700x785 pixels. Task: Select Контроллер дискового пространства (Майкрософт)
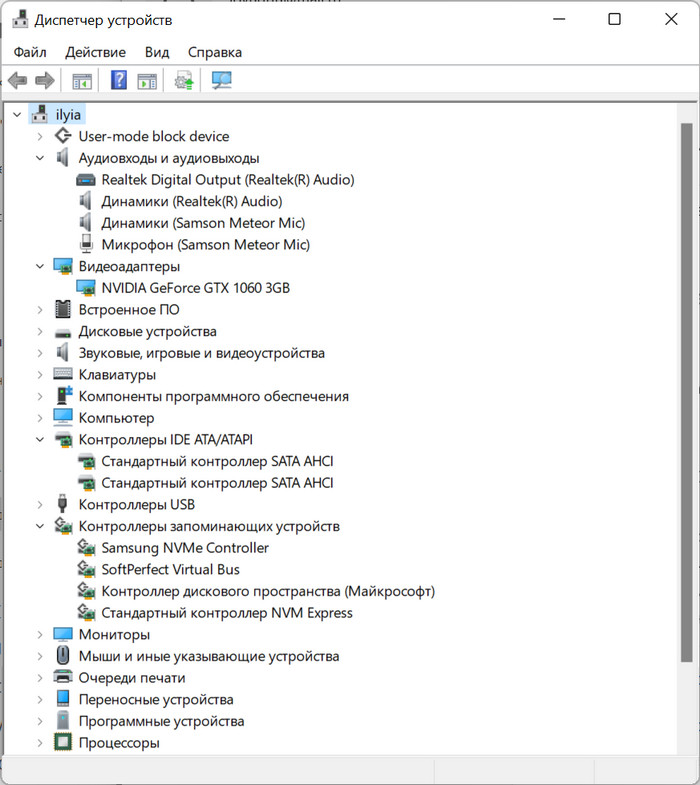(x=268, y=591)
